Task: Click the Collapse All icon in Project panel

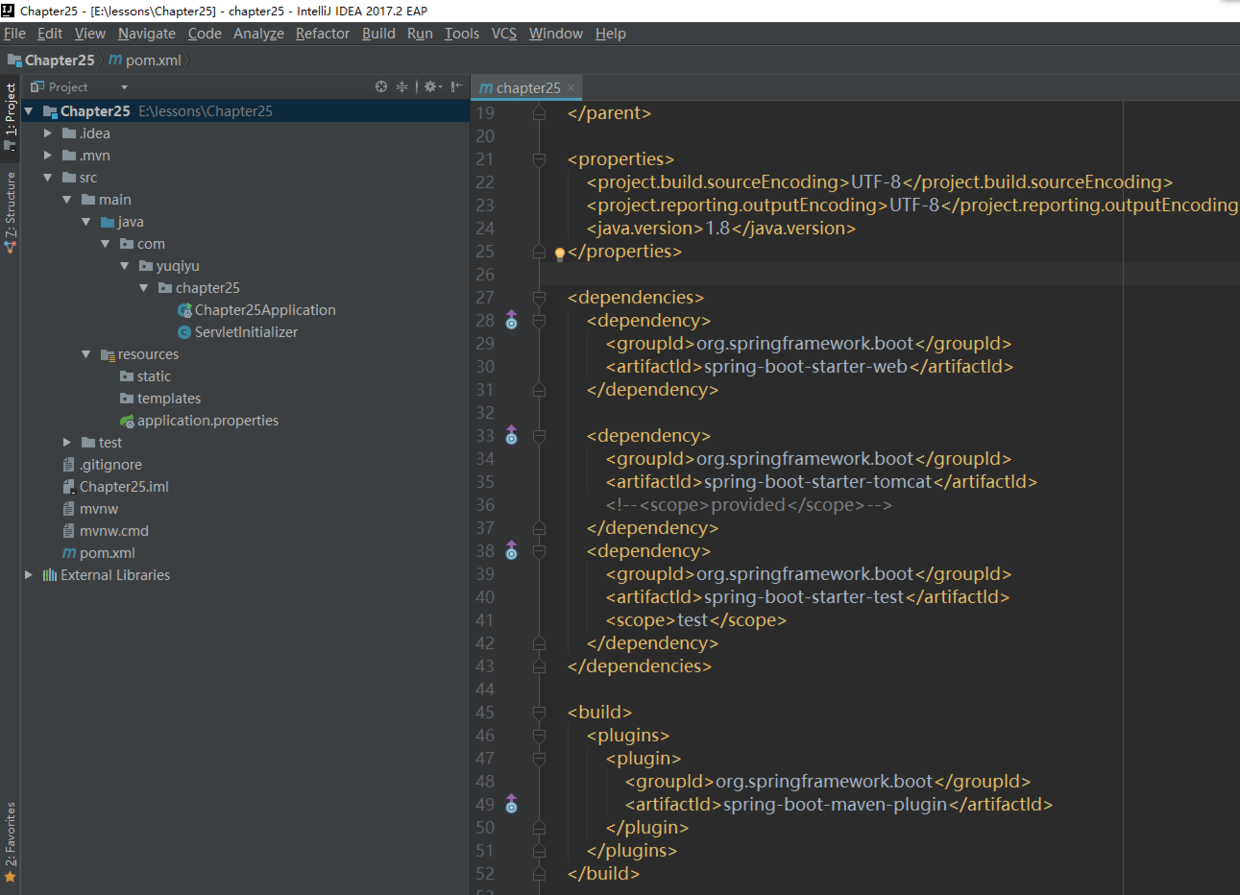Action: click(x=402, y=87)
